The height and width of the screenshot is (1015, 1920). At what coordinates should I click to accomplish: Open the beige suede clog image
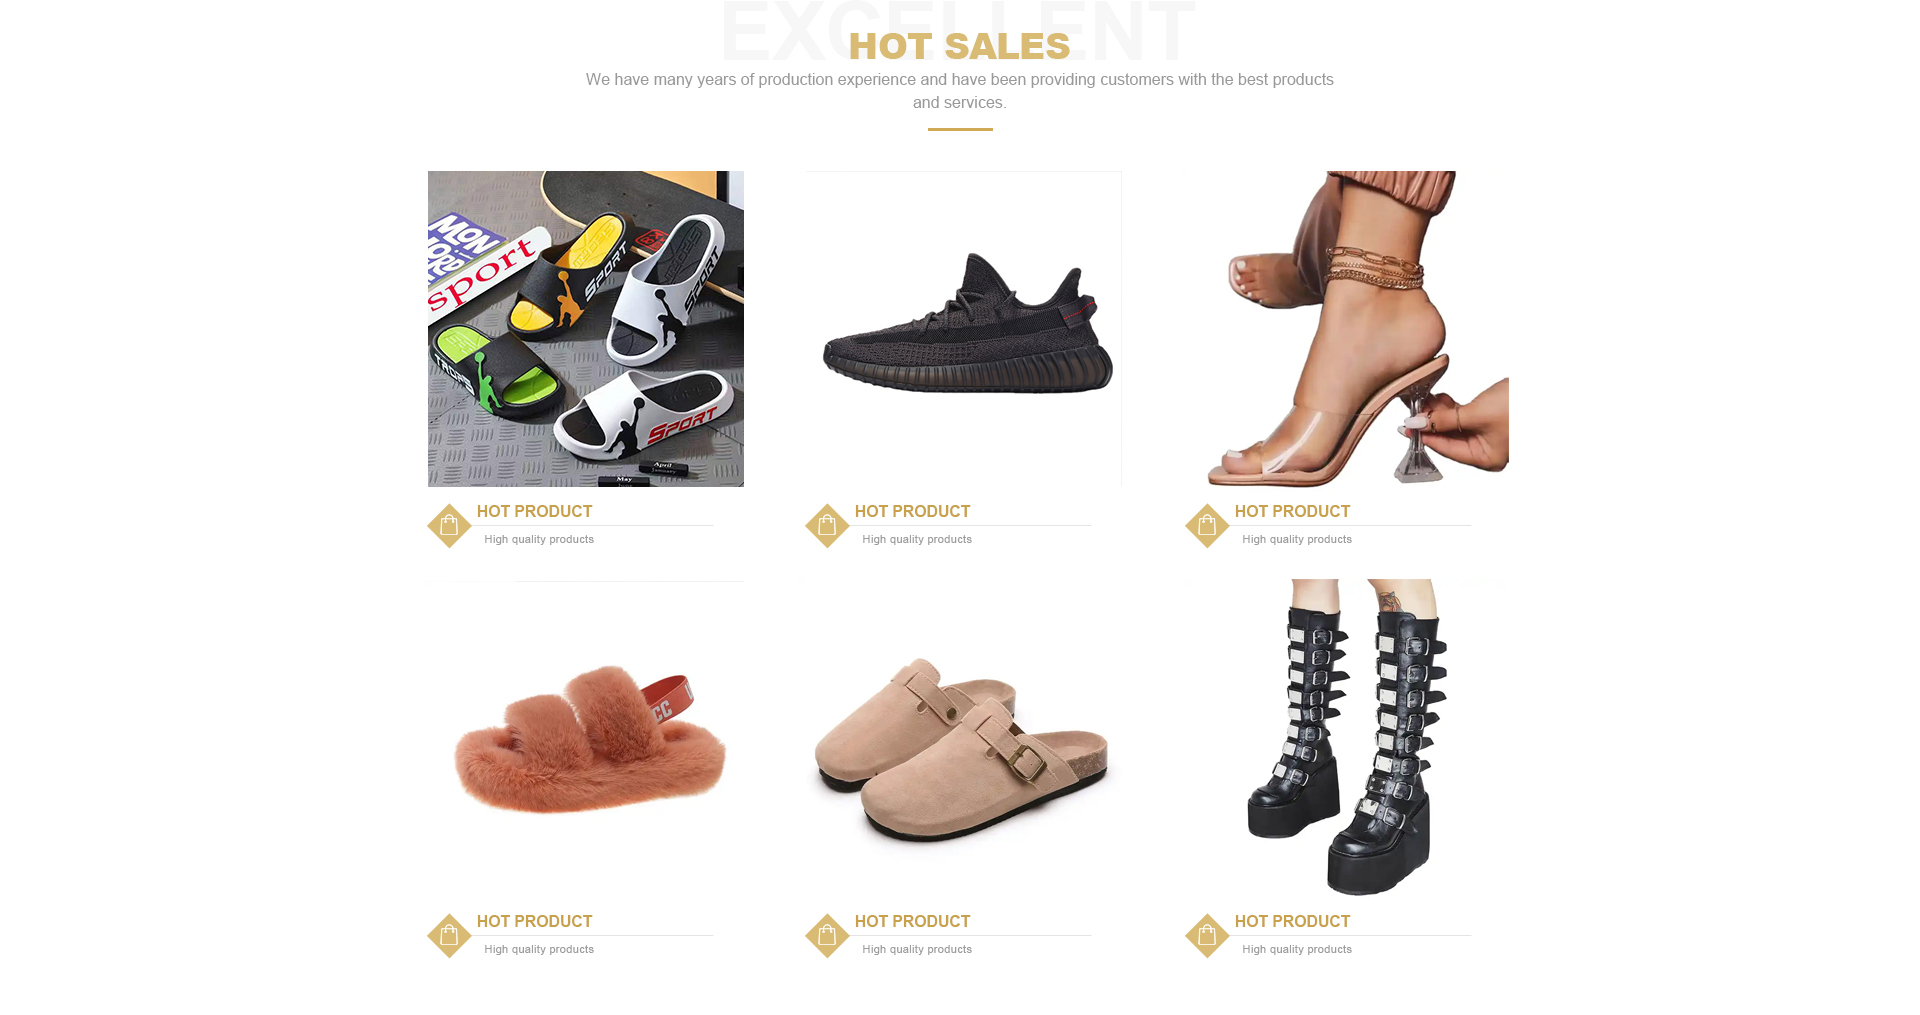964,738
